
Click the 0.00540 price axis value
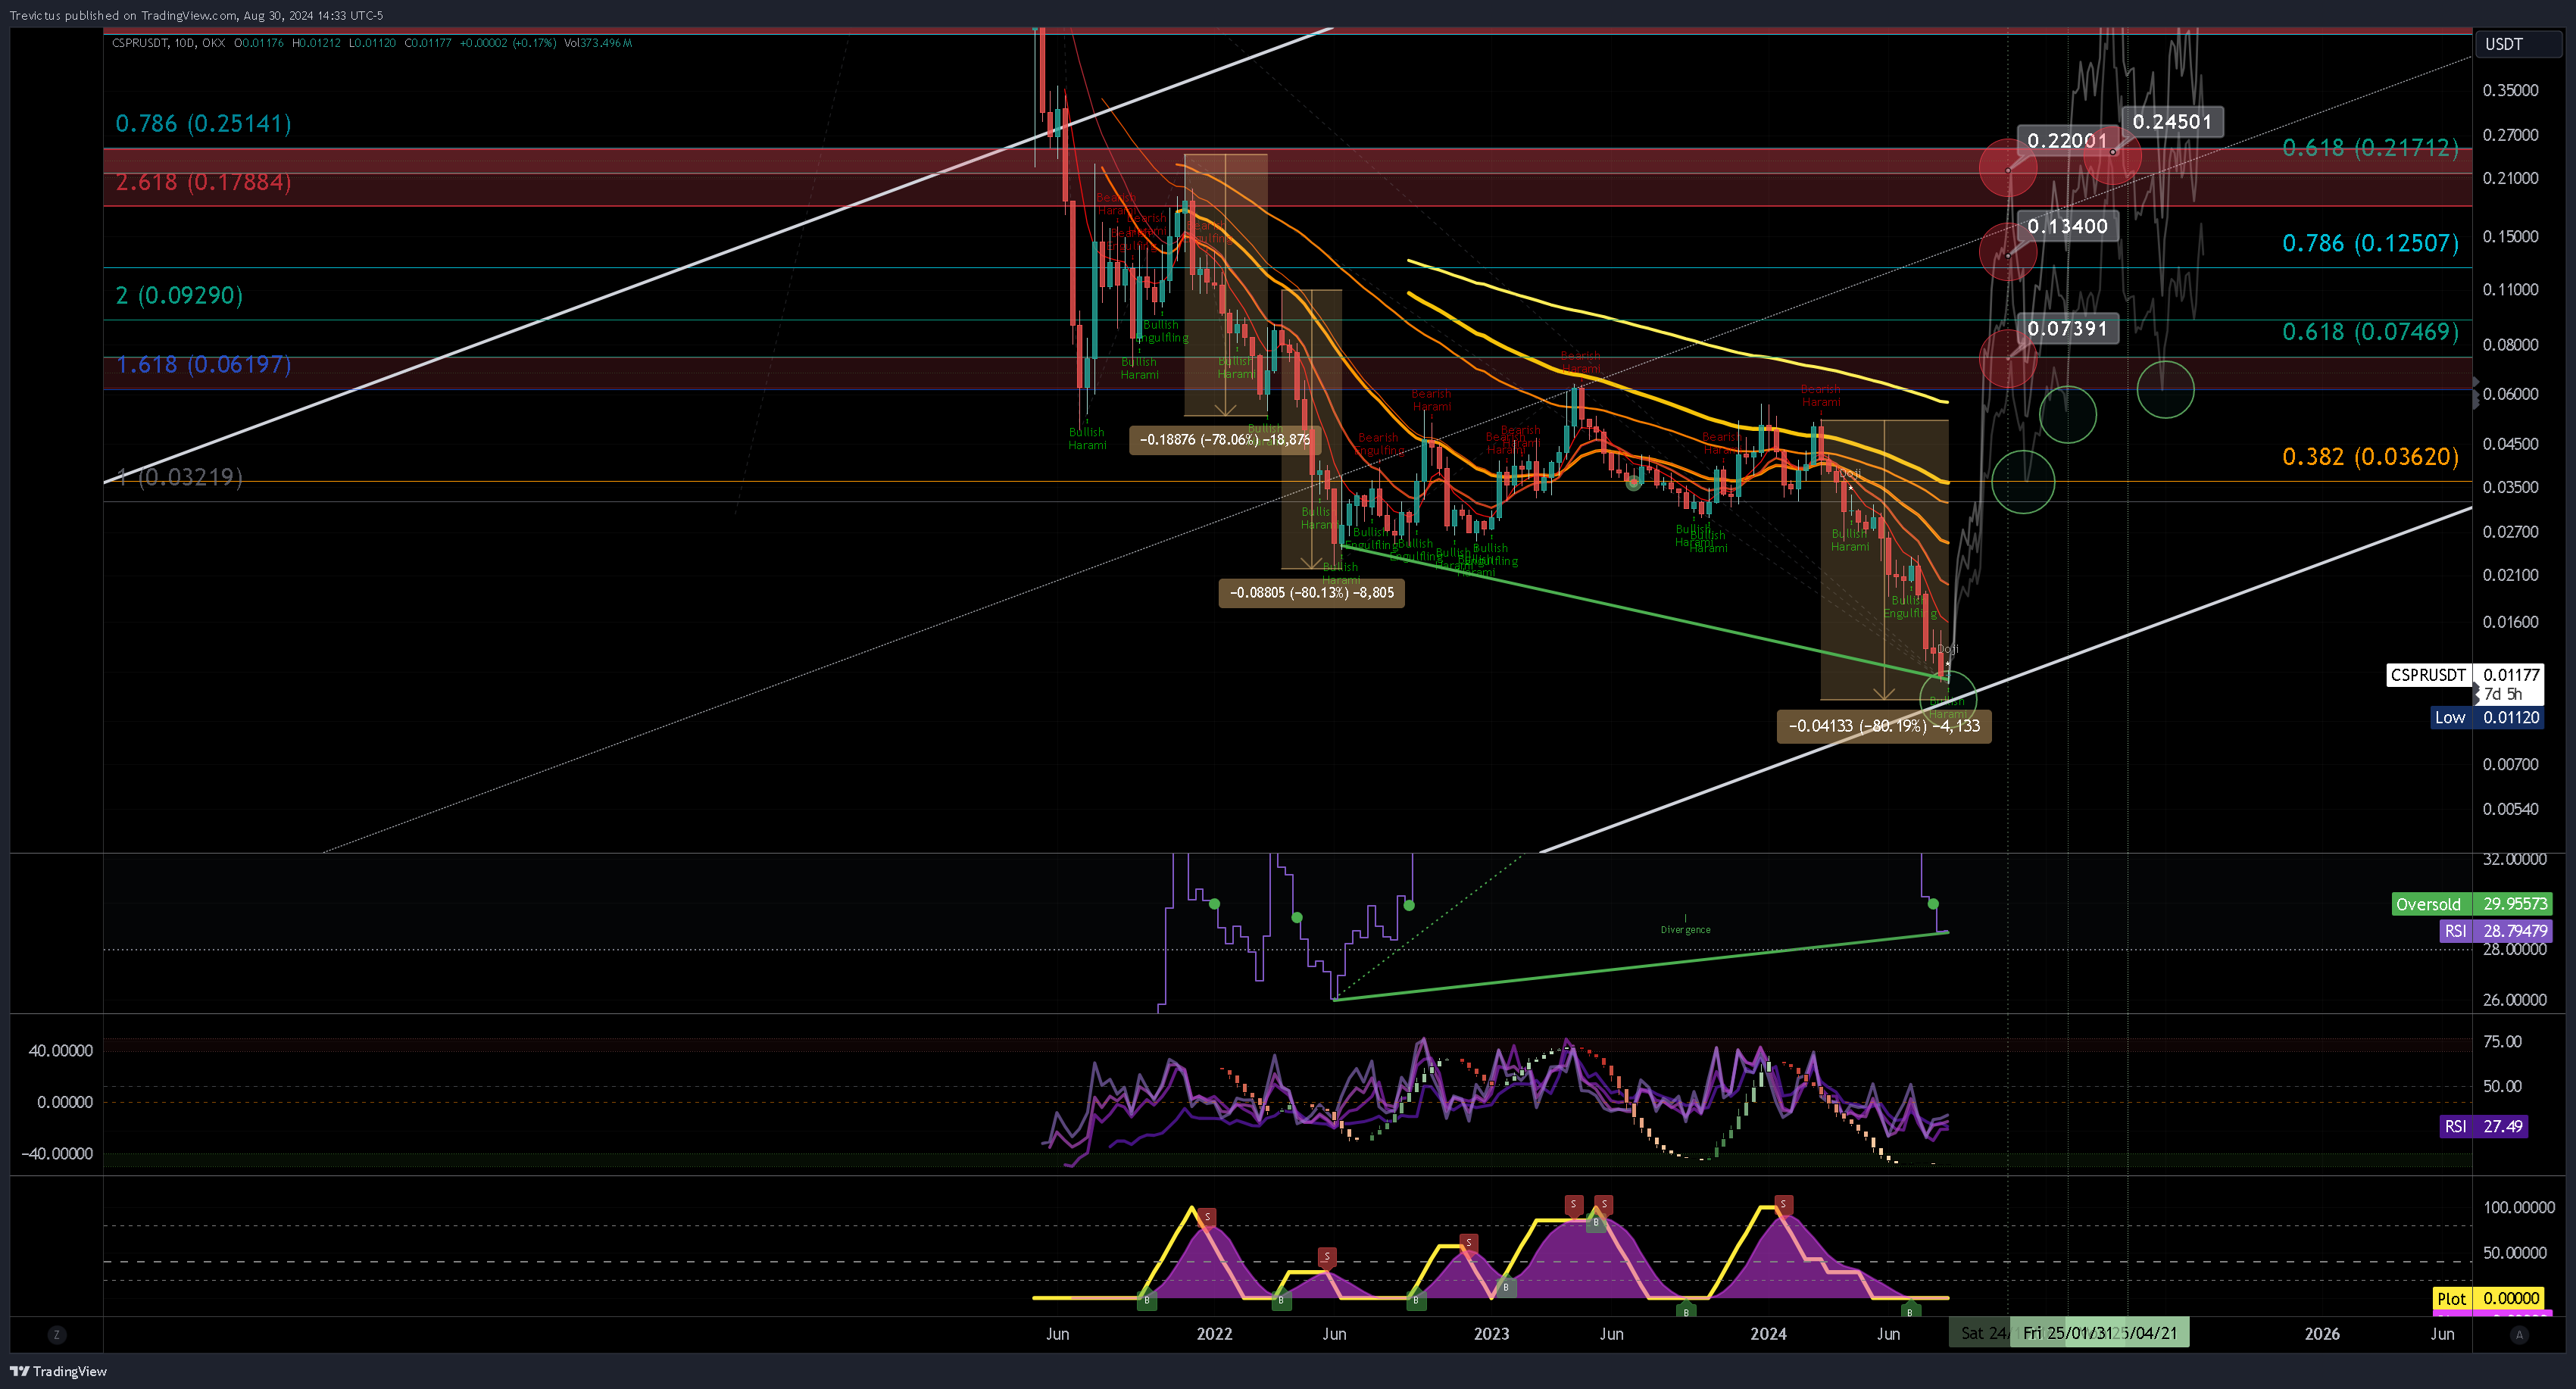pyautogui.click(x=2510, y=809)
